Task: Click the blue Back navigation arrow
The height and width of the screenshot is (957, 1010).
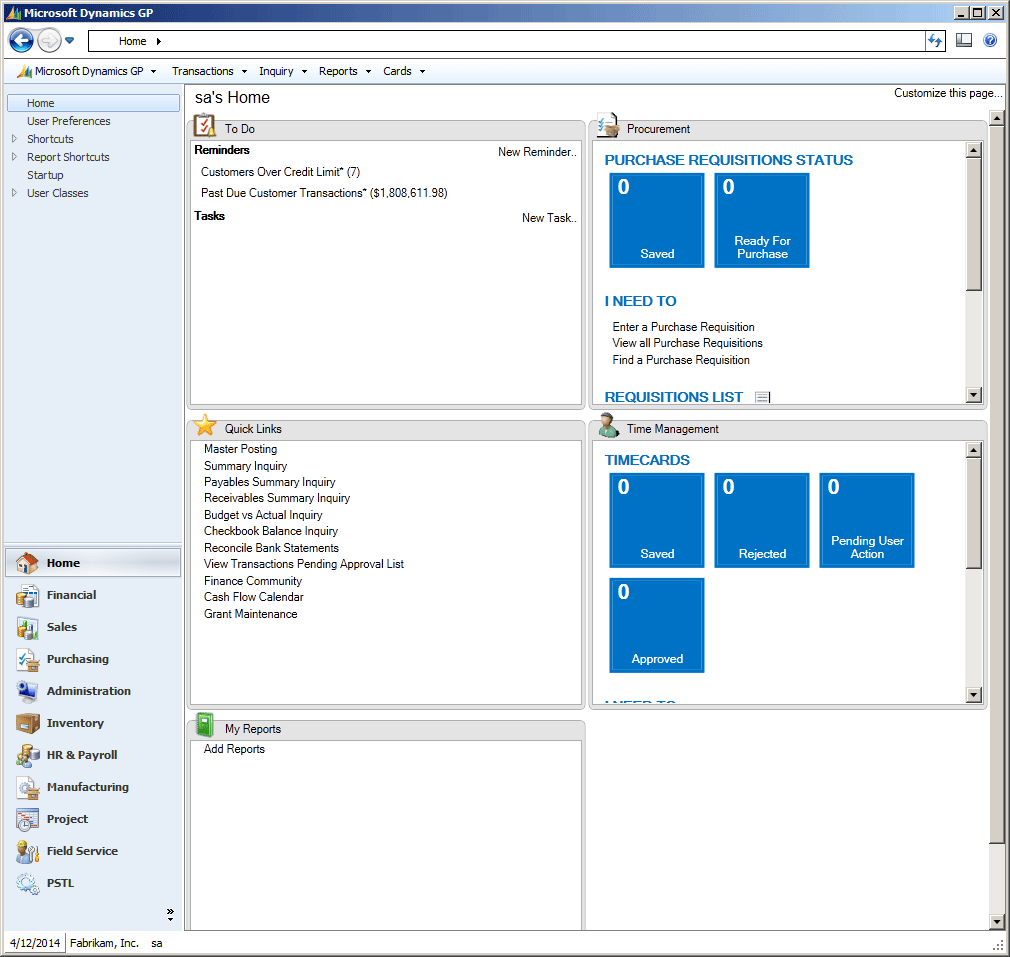Action: pyautogui.click(x=21, y=41)
